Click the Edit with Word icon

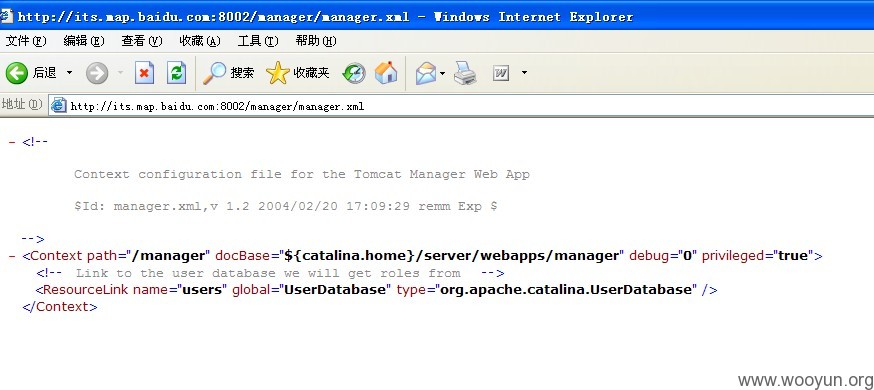(501, 73)
